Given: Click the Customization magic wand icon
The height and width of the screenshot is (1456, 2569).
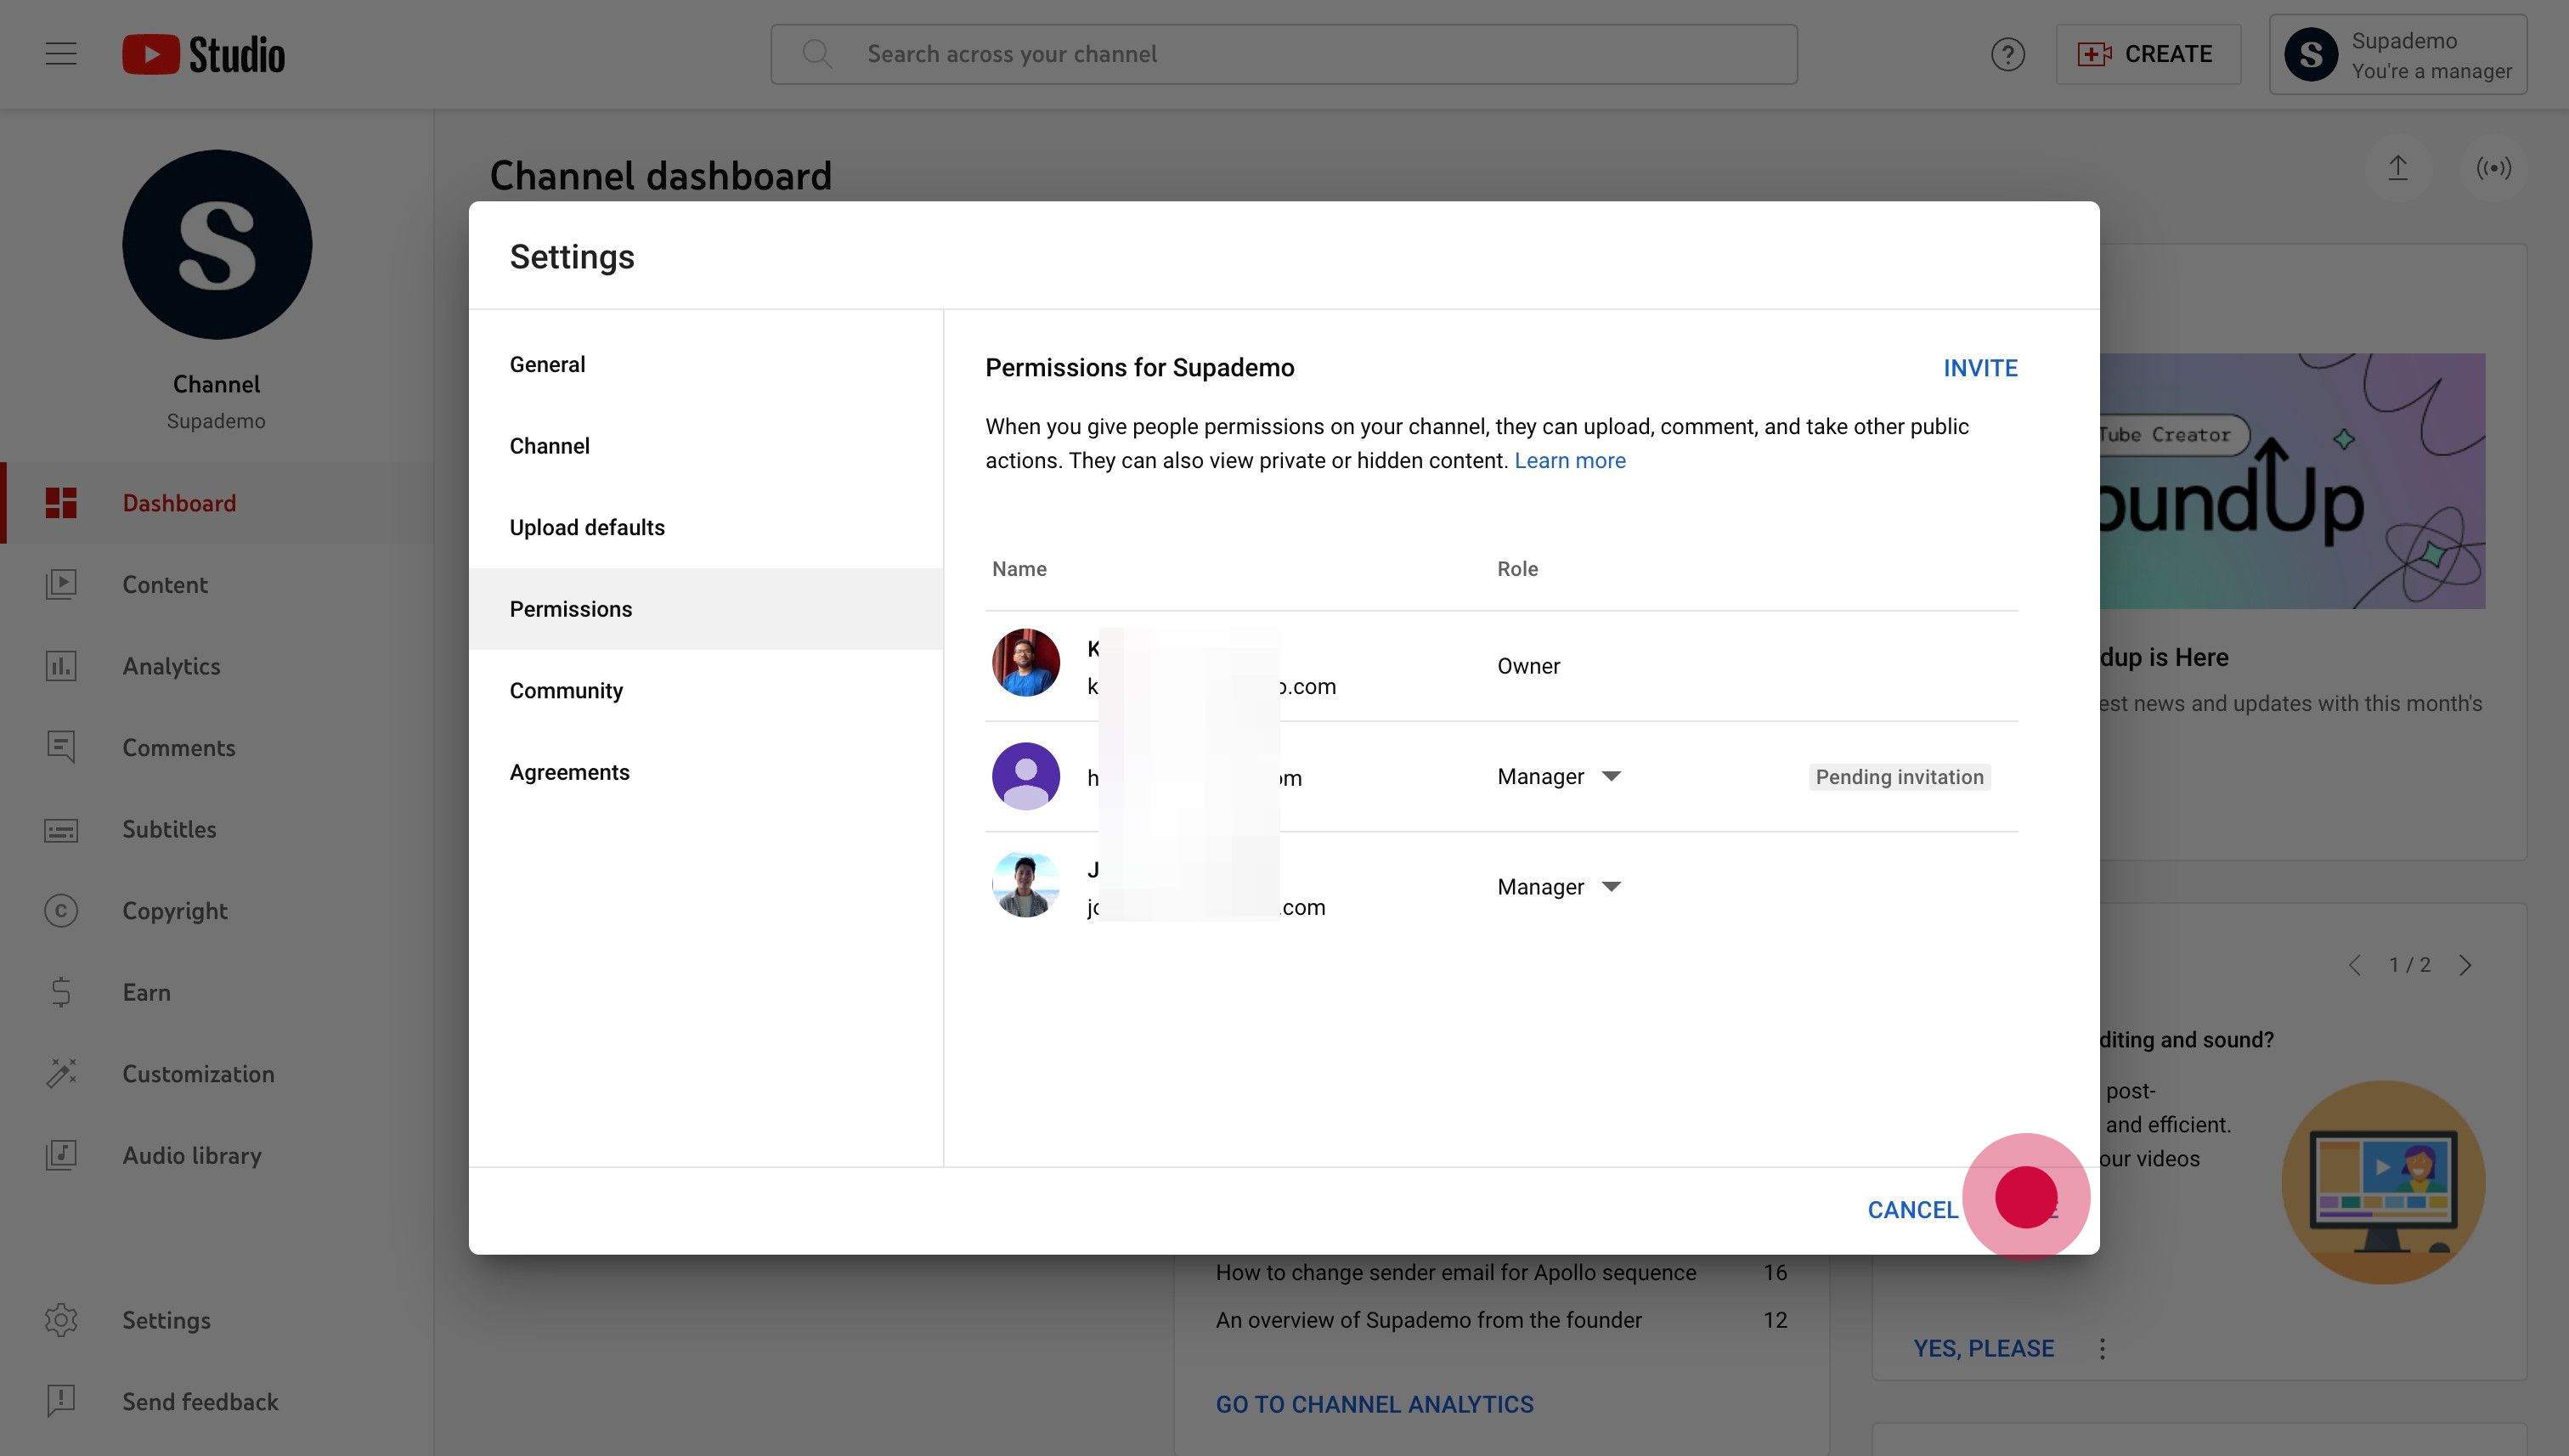Looking at the screenshot, I should [x=61, y=1074].
